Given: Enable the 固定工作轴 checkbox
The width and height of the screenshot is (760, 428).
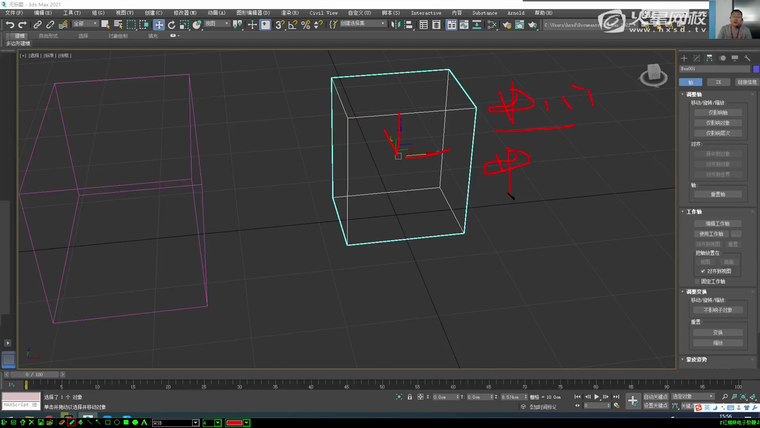Looking at the screenshot, I should 696,281.
